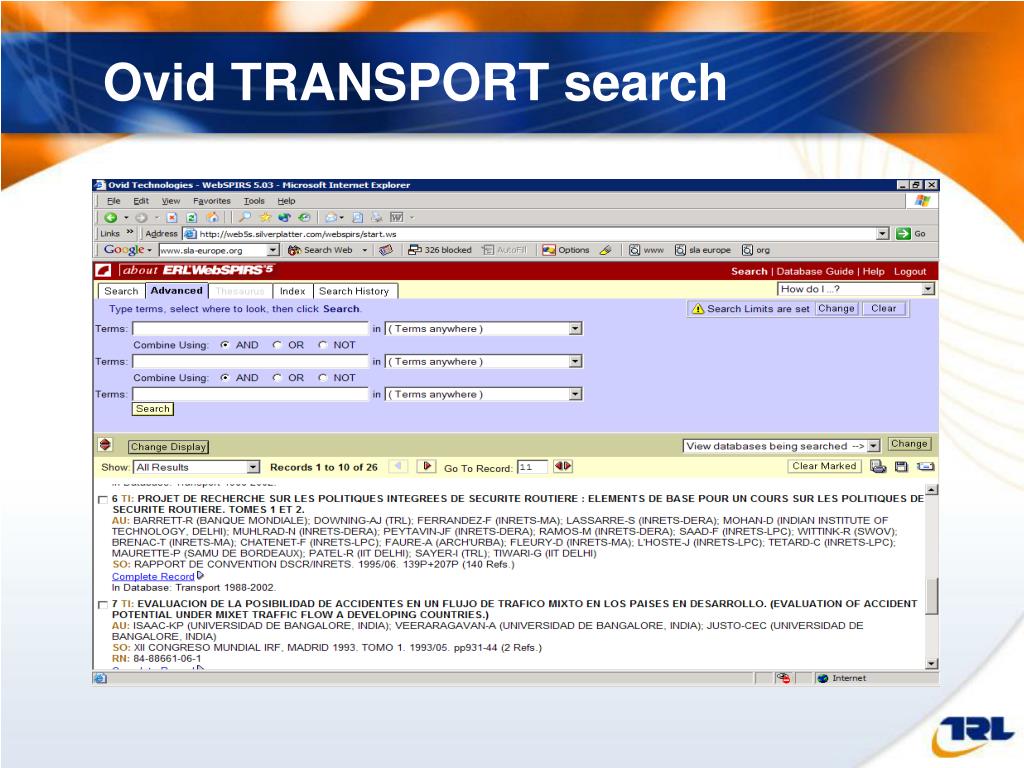The height and width of the screenshot is (768, 1024).
Task: Open the File menu
Action: 114,201
